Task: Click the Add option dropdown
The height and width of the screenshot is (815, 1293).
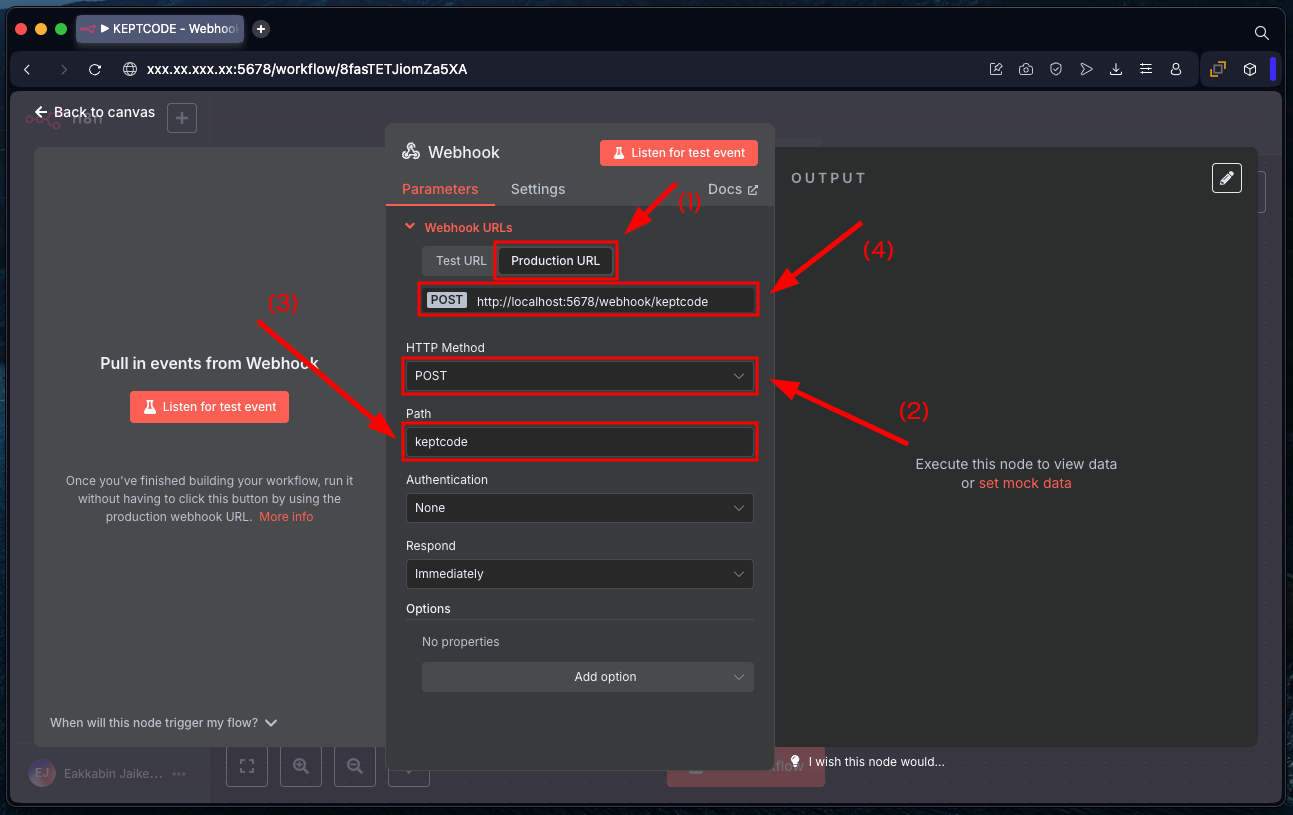Action: tap(587, 677)
